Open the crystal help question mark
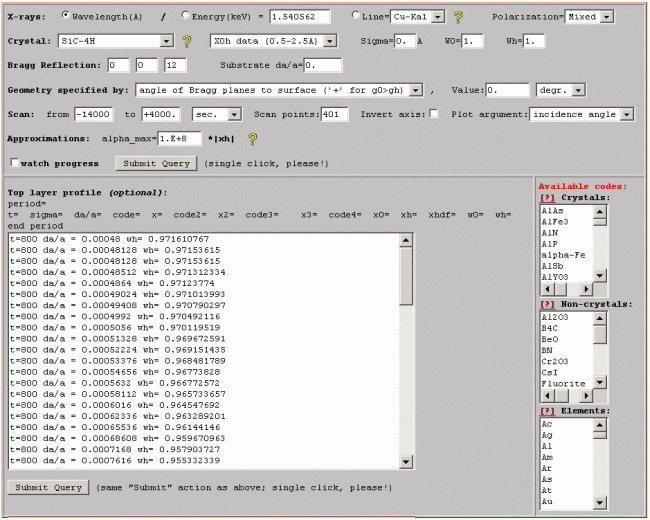Screen dimensions: 650x520 click(187, 41)
